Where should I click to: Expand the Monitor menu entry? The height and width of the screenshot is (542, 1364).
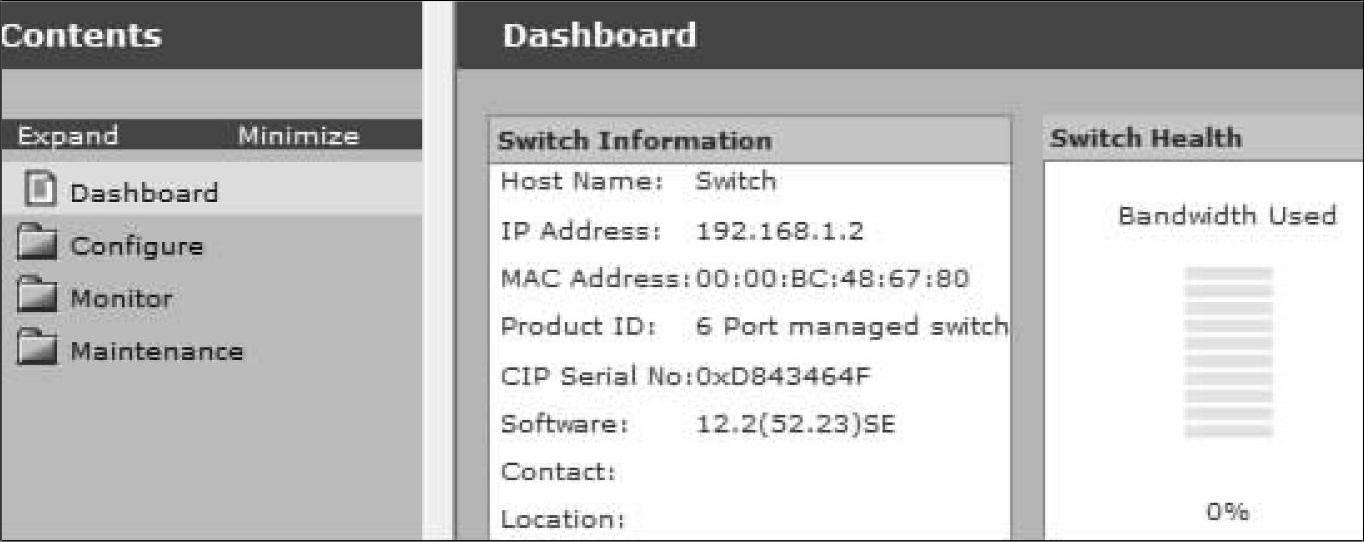(x=121, y=299)
